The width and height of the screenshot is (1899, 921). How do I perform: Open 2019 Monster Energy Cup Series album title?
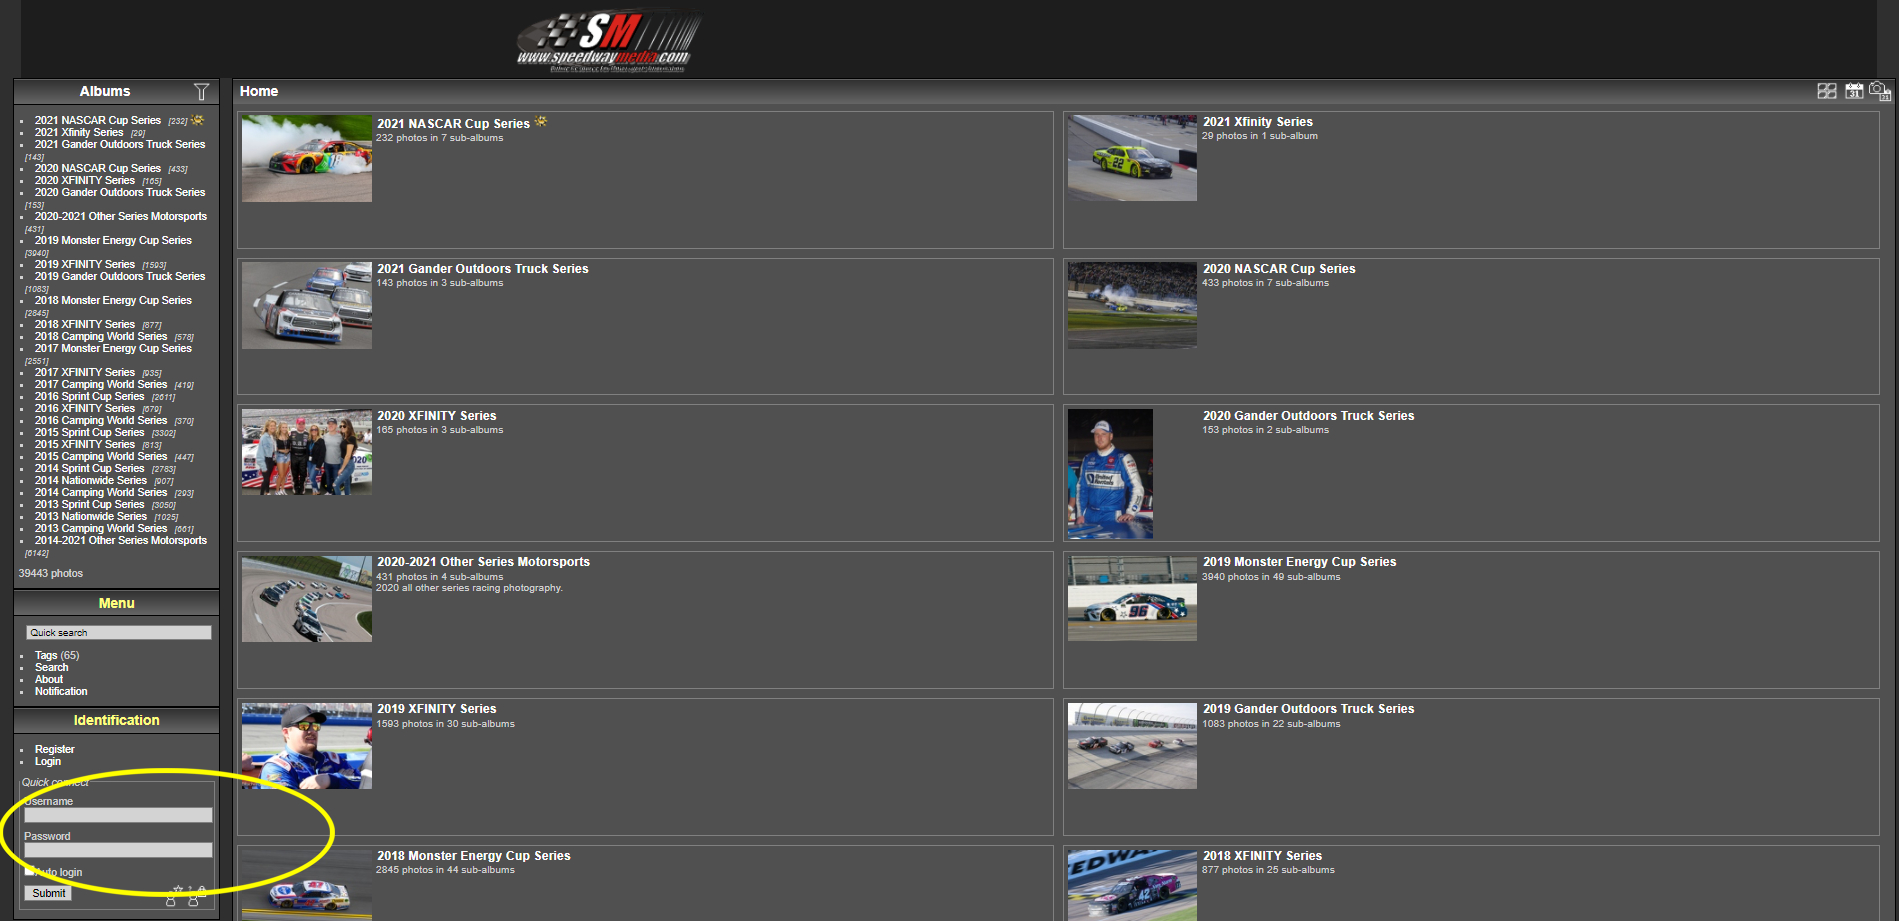1299,562
